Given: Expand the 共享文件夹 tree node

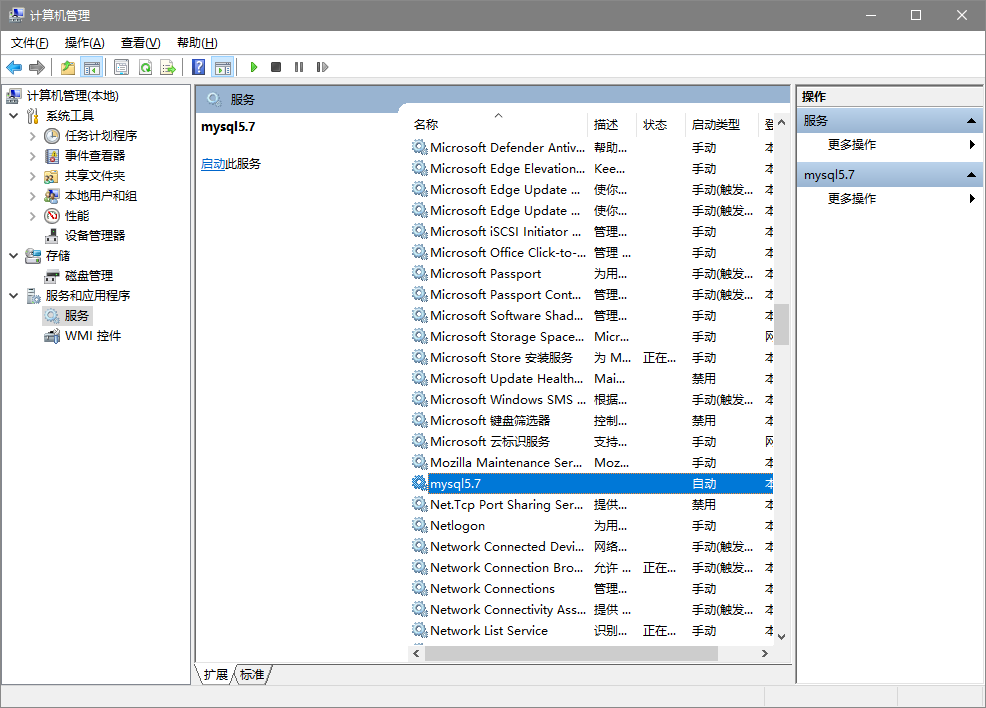Looking at the screenshot, I should point(33,176).
